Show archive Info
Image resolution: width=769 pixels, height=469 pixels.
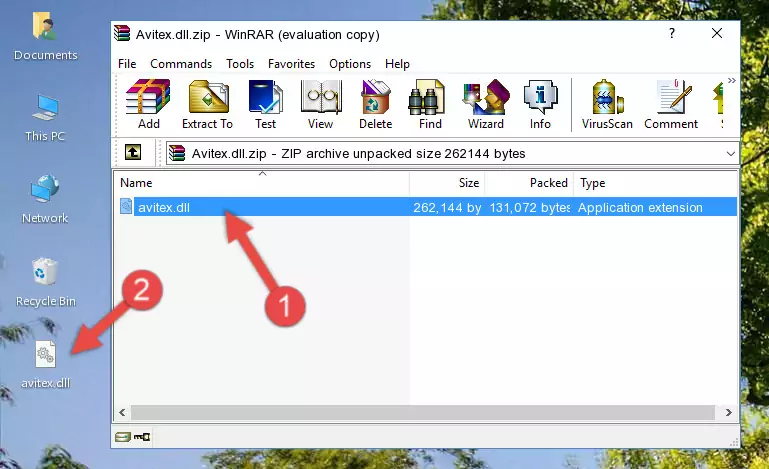tap(540, 104)
